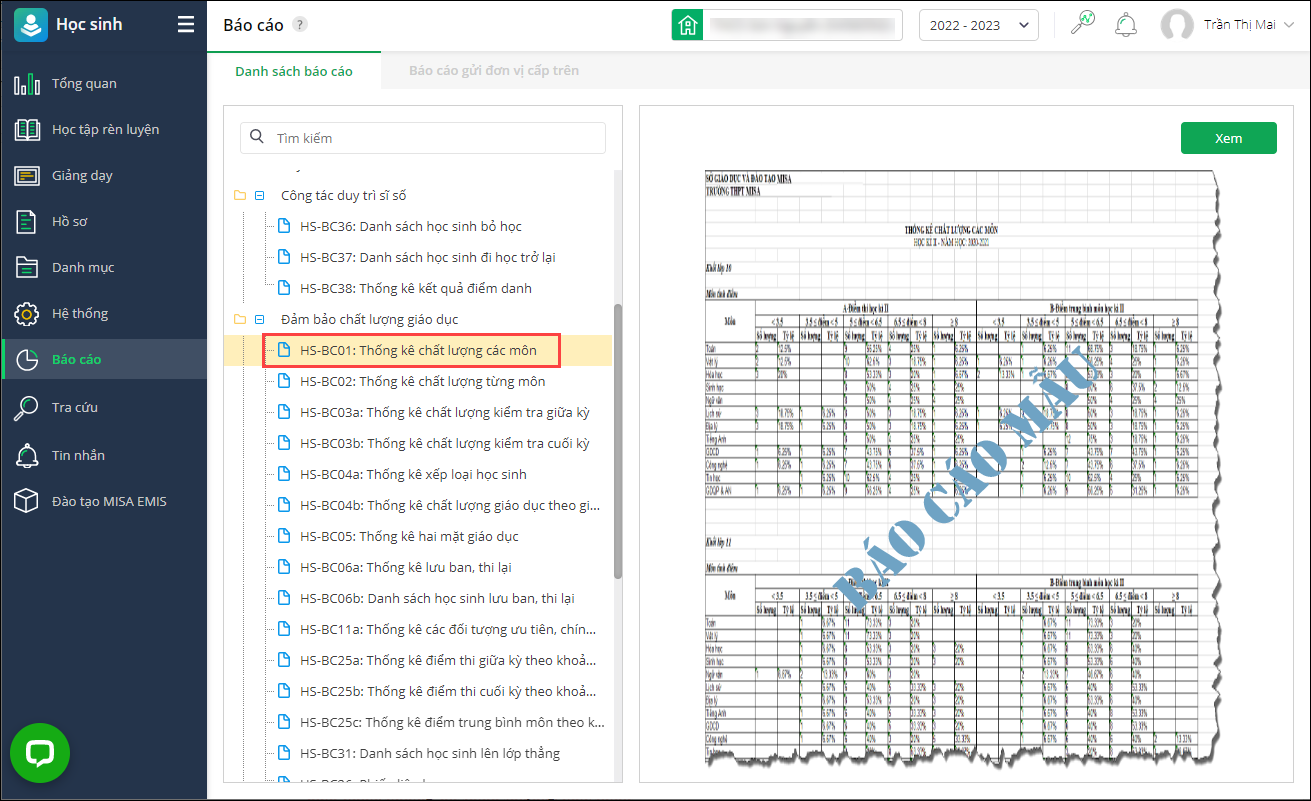
Task: Go to Giảng dạy teaching section
Action: (x=104, y=175)
